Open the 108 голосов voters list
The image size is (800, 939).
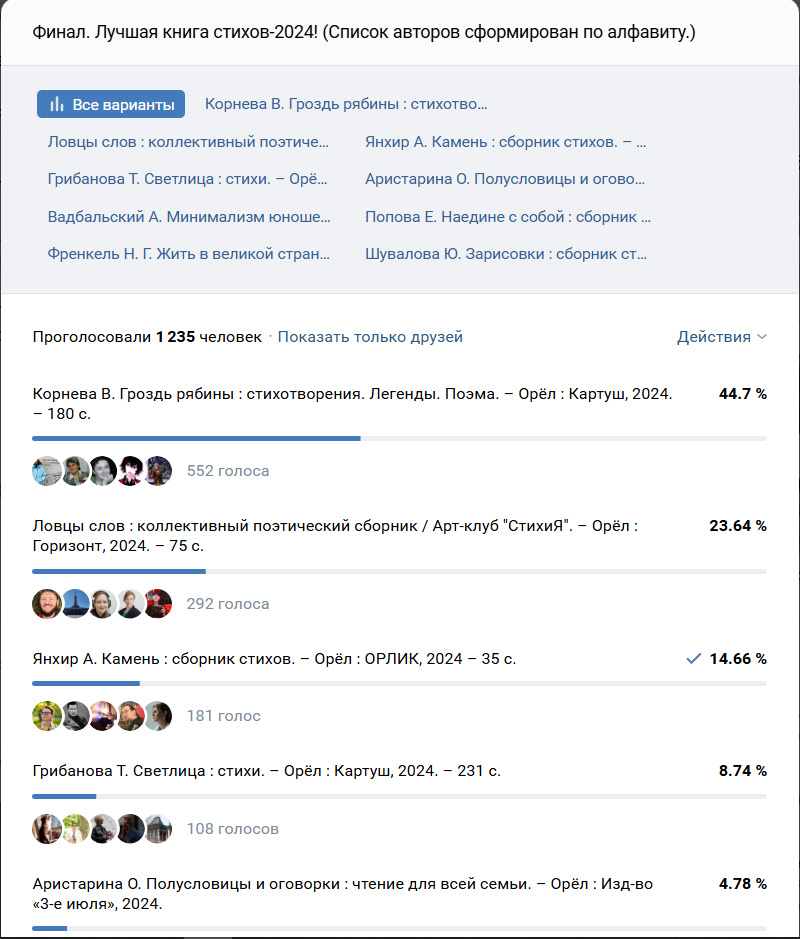click(x=232, y=829)
